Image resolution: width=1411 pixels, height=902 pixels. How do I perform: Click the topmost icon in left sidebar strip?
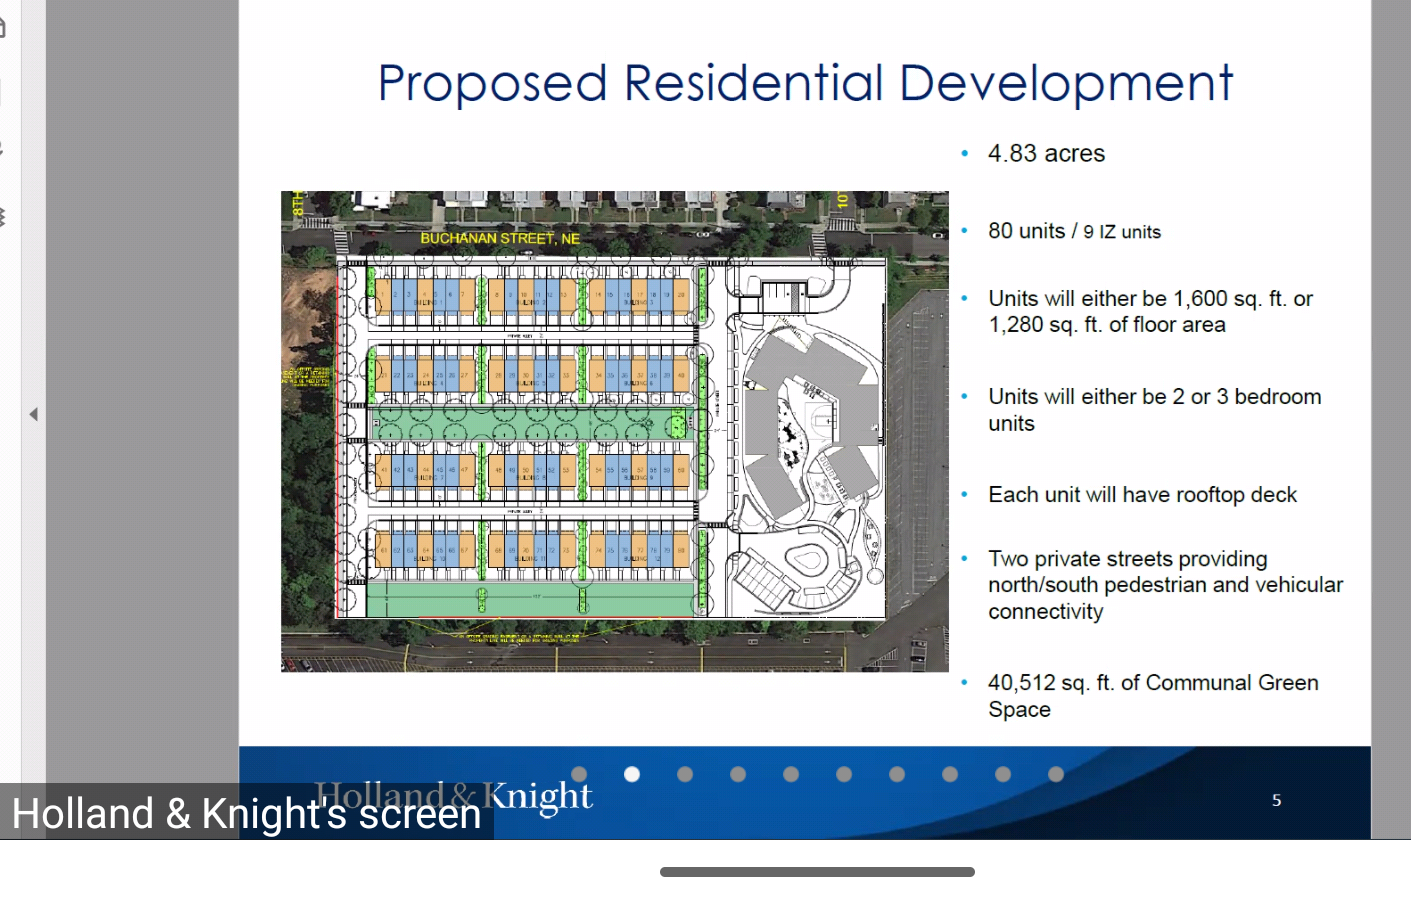pos(3,28)
